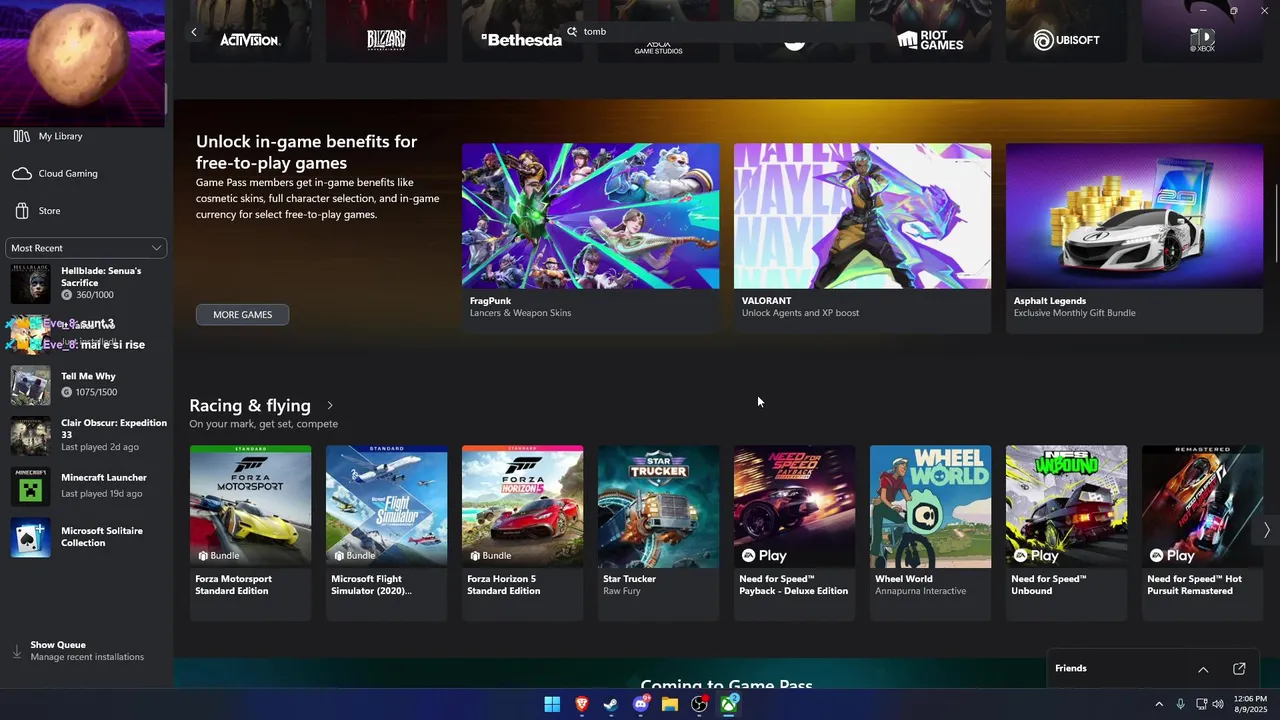This screenshot has height=720, width=1280.
Task: Open Forza Motorsport Standard Edition tile
Action: (250, 533)
